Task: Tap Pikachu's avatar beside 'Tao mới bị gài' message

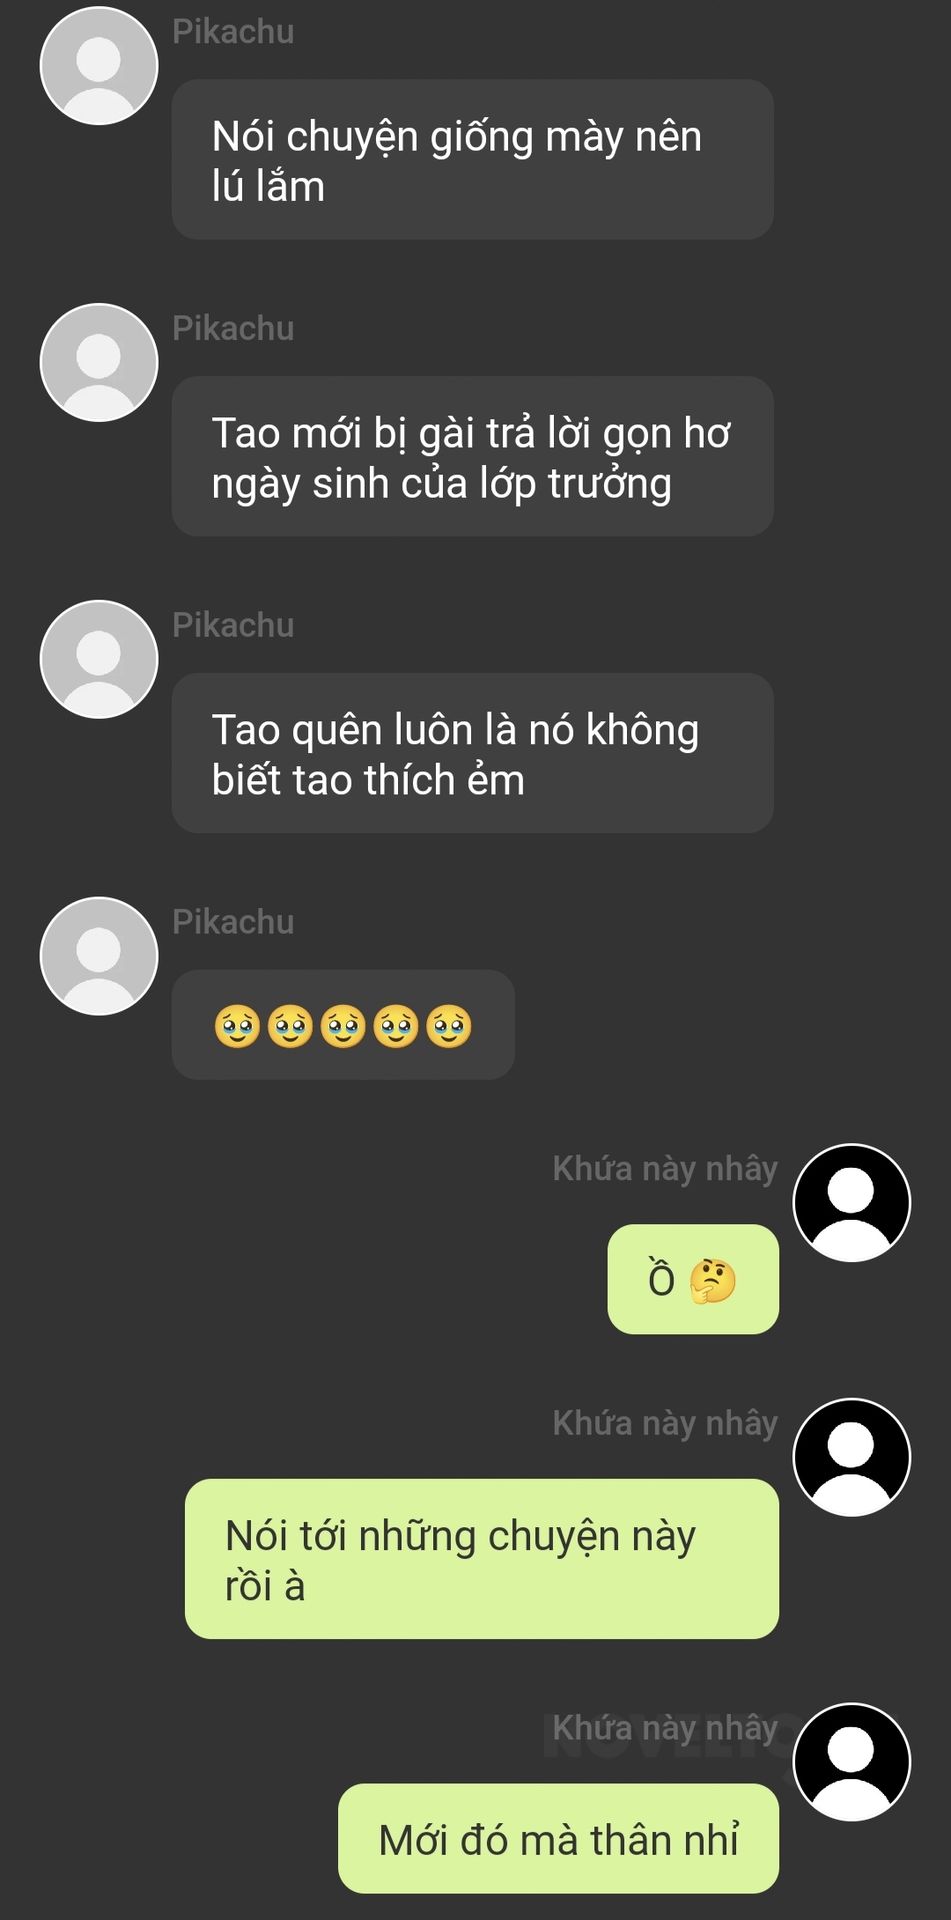Action: (99, 363)
